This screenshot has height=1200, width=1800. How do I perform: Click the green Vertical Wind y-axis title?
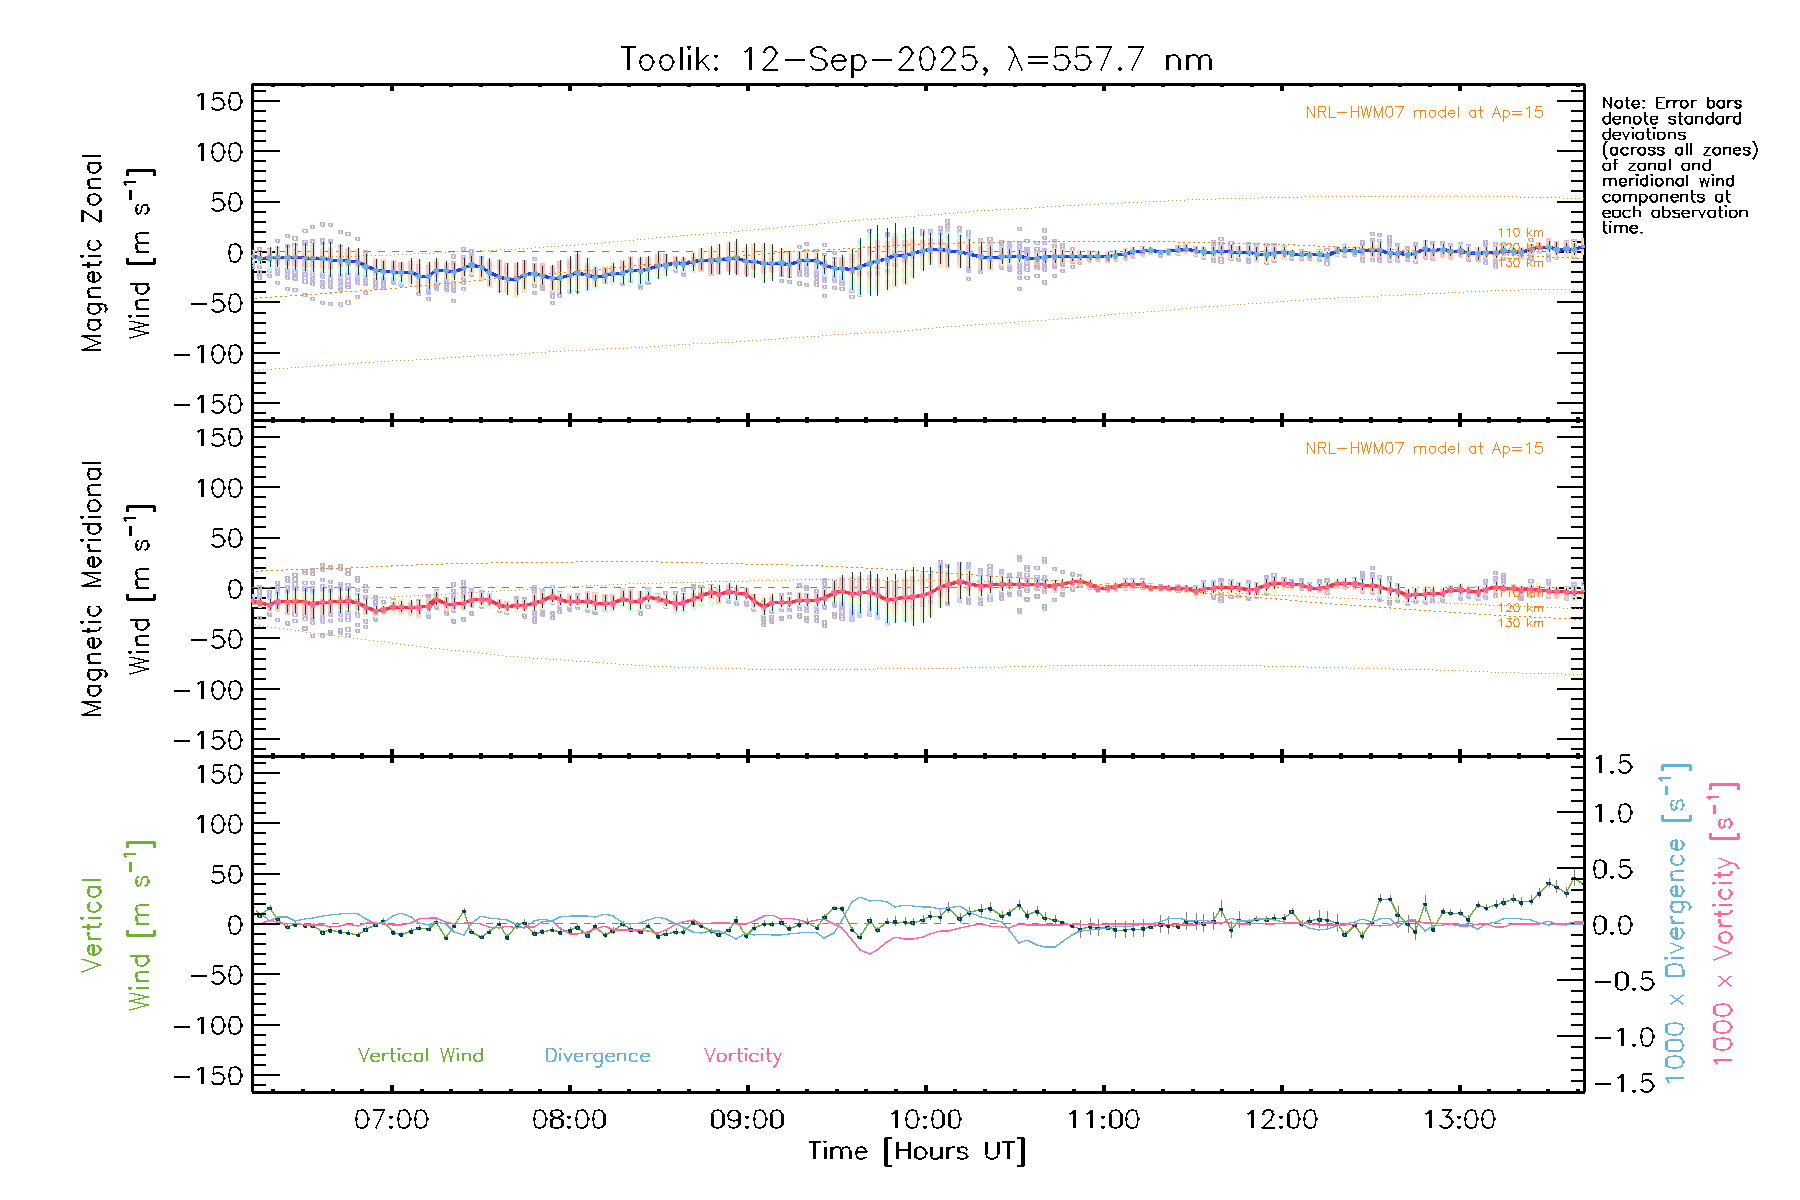117,925
